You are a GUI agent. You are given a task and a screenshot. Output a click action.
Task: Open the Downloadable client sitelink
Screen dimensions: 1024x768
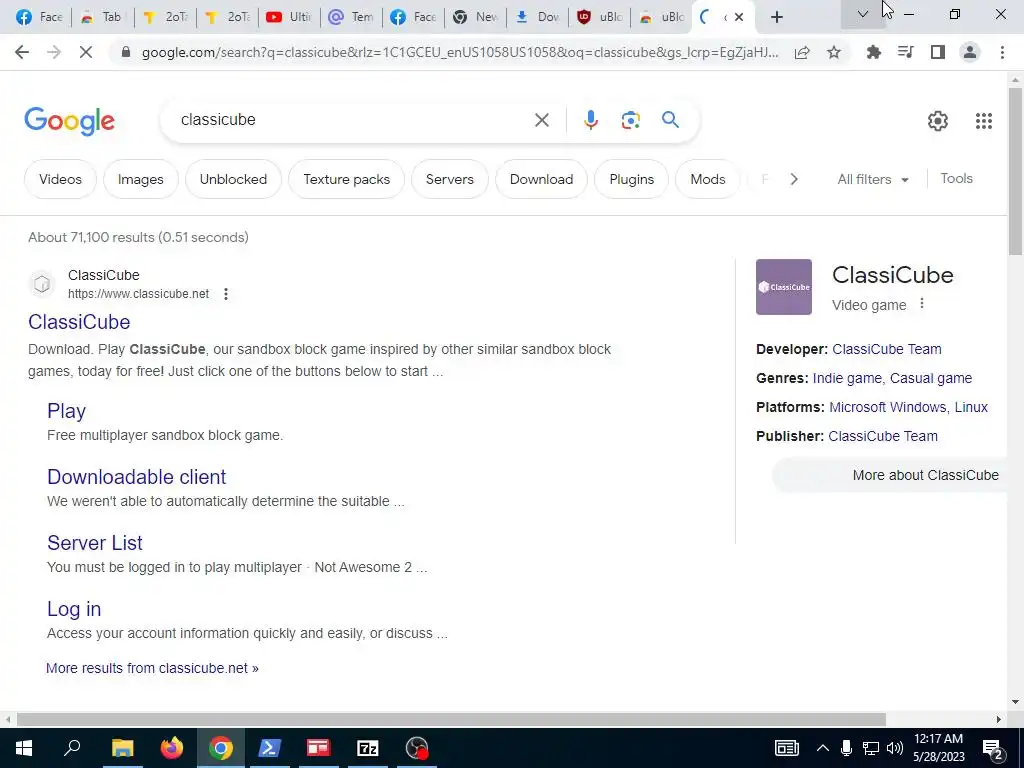coord(136,477)
